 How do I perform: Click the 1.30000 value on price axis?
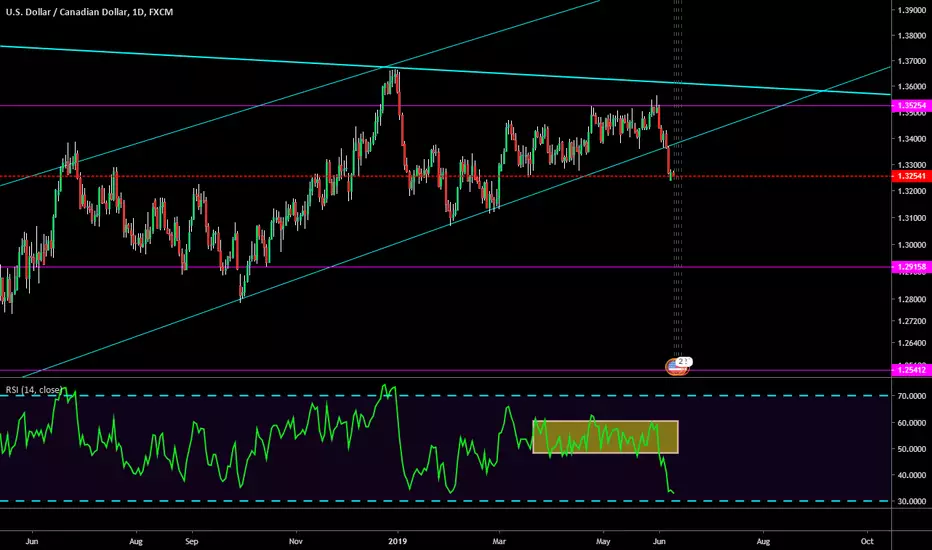(x=912, y=245)
